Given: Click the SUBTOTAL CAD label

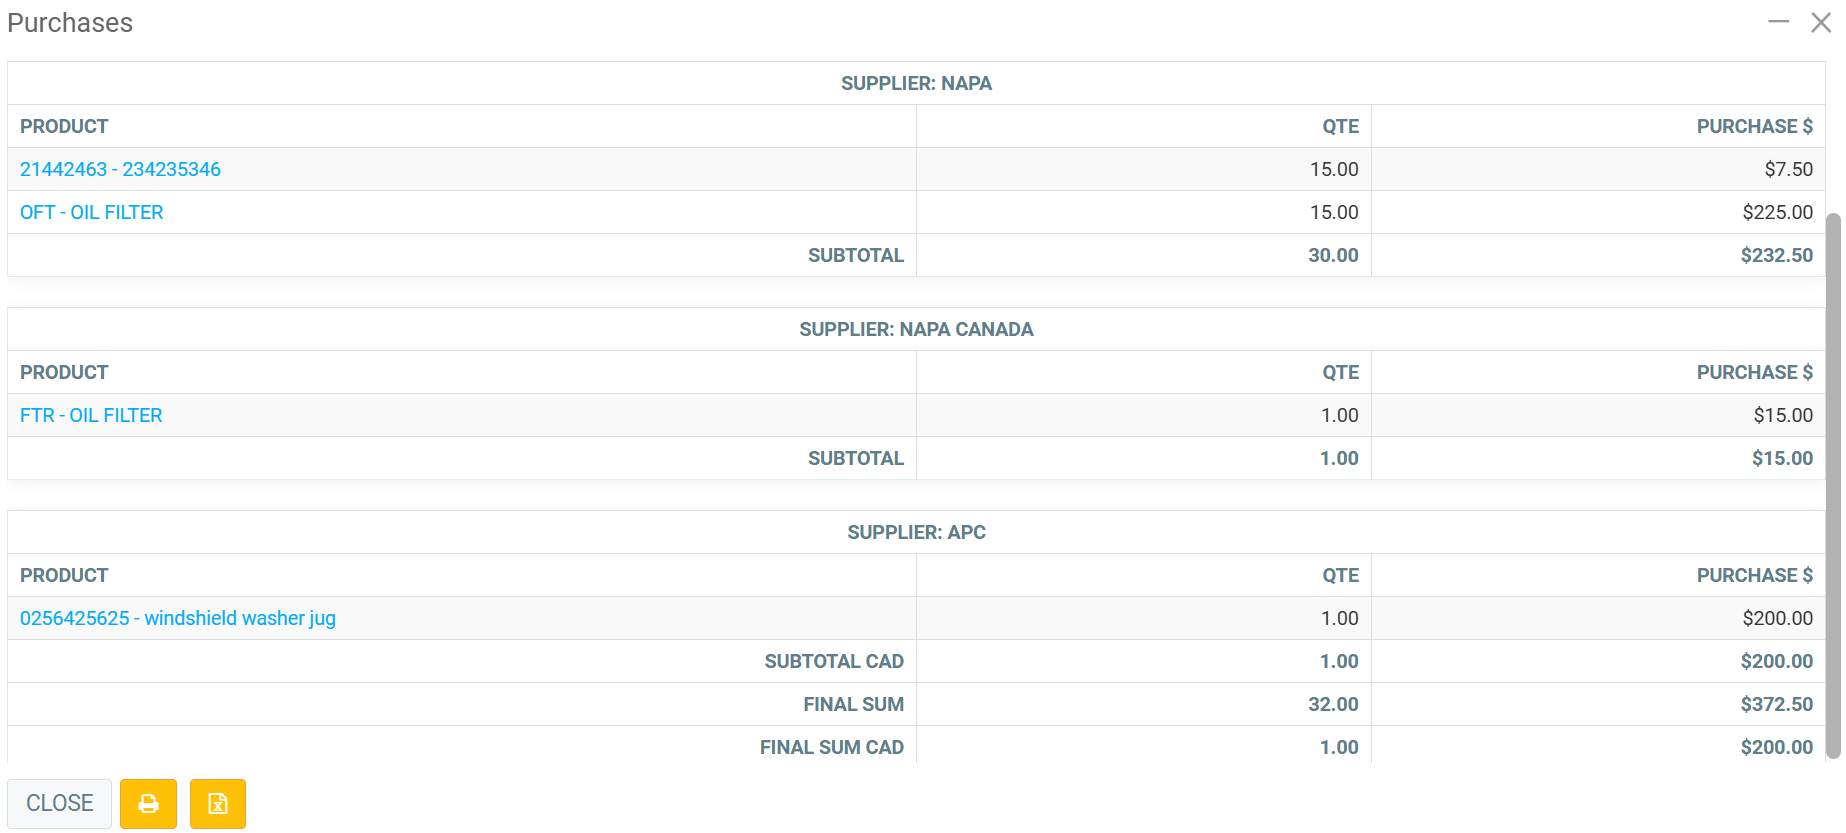Looking at the screenshot, I should coord(834,661).
